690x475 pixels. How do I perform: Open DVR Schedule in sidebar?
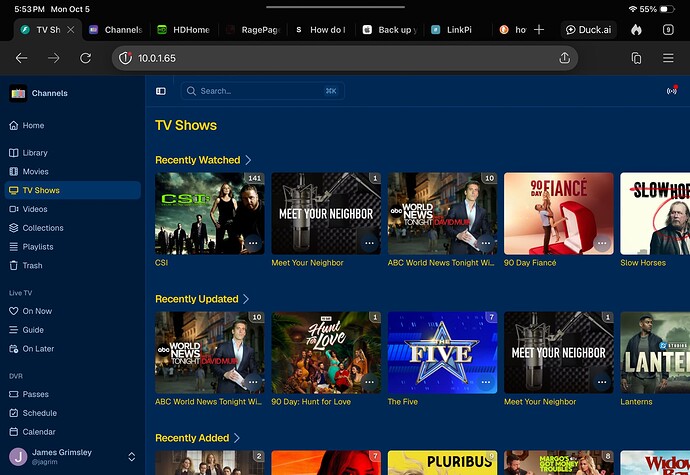pos(73,413)
